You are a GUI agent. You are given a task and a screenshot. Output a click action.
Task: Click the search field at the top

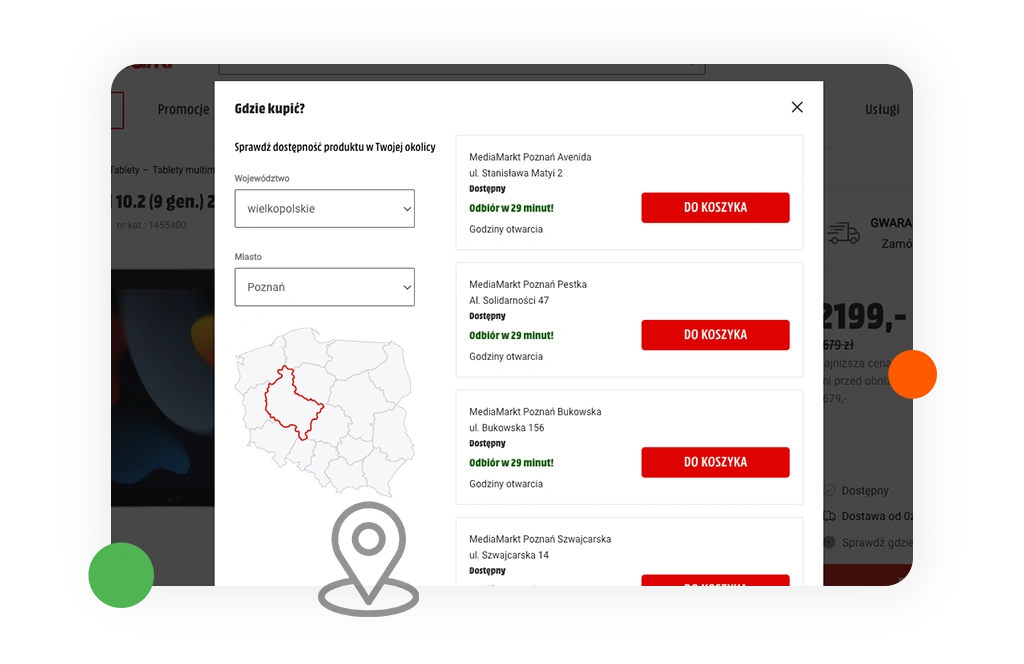coord(460,68)
